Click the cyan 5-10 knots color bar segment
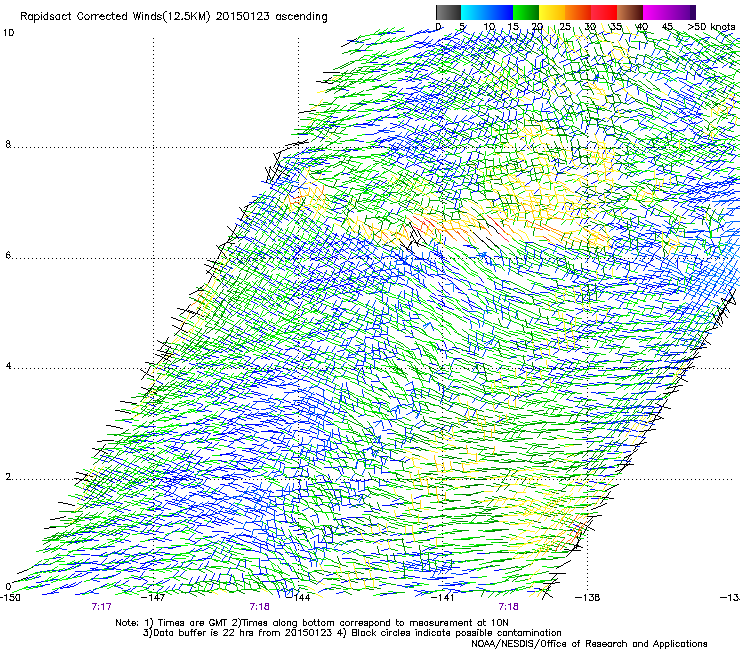This screenshot has width=740, height=650. click(474, 12)
